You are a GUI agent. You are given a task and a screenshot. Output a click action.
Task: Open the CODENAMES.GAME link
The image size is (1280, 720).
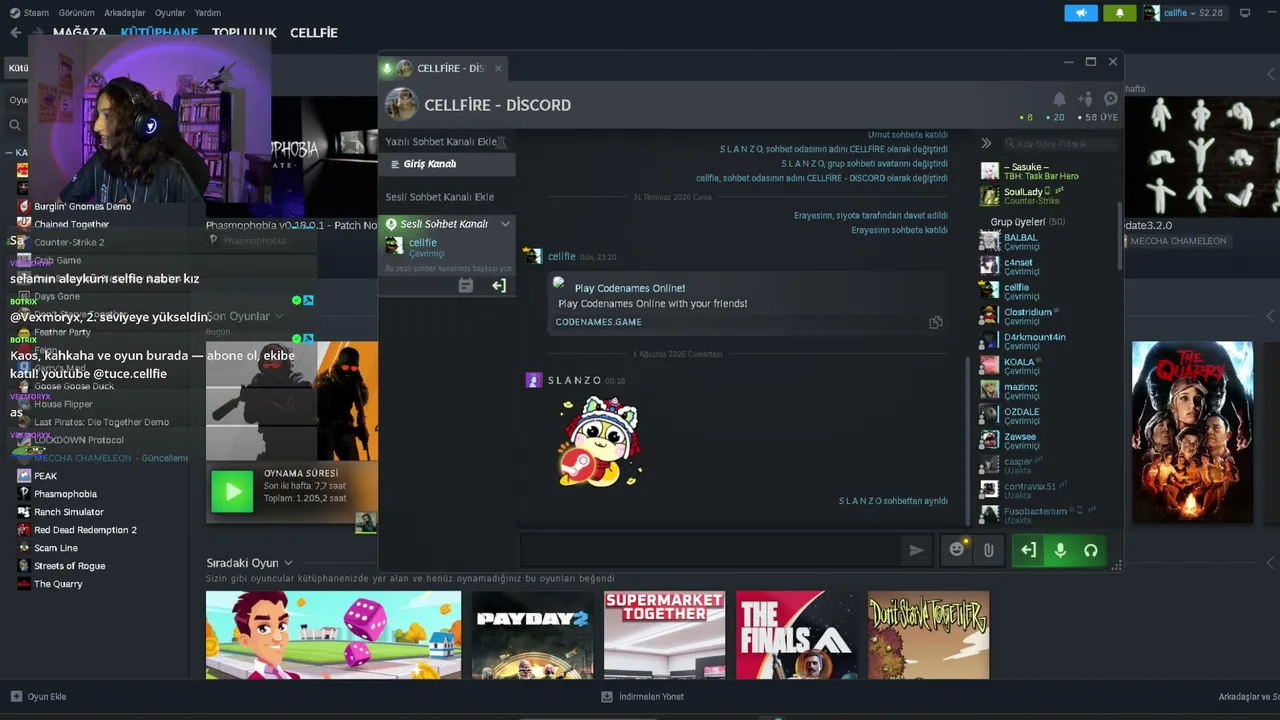(x=598, y=322)
